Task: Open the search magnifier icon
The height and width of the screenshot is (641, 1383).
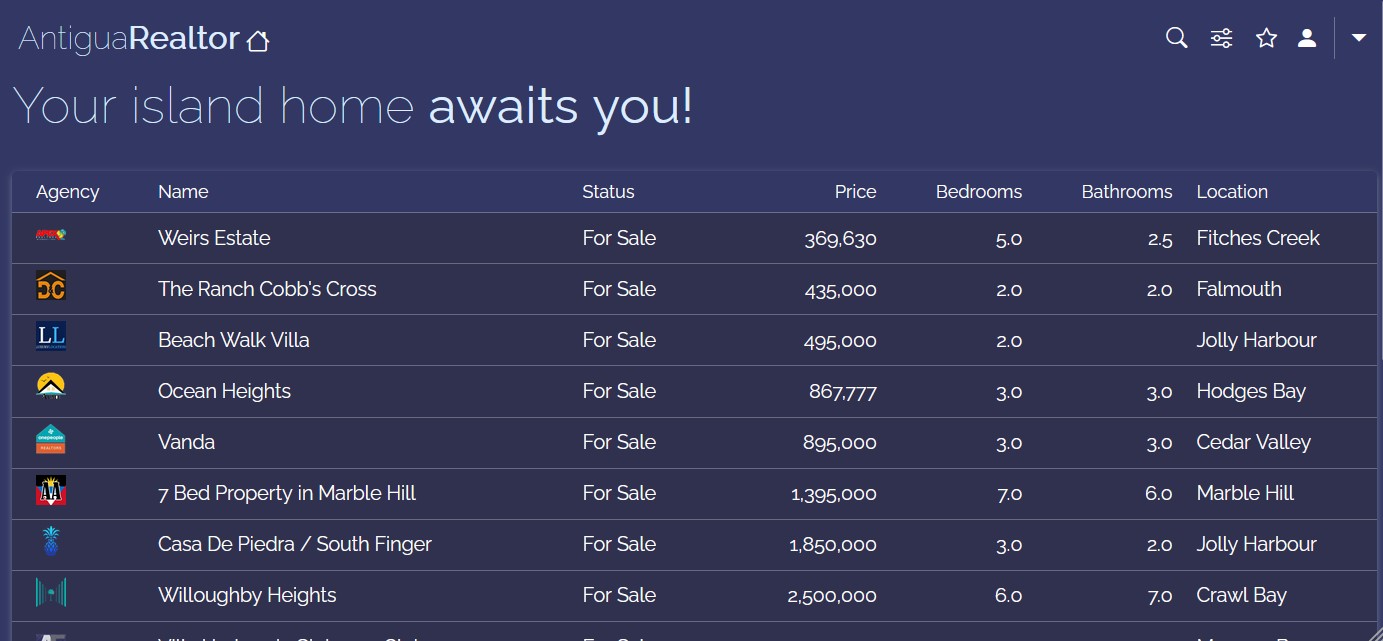Action: tap(1177, 38)
